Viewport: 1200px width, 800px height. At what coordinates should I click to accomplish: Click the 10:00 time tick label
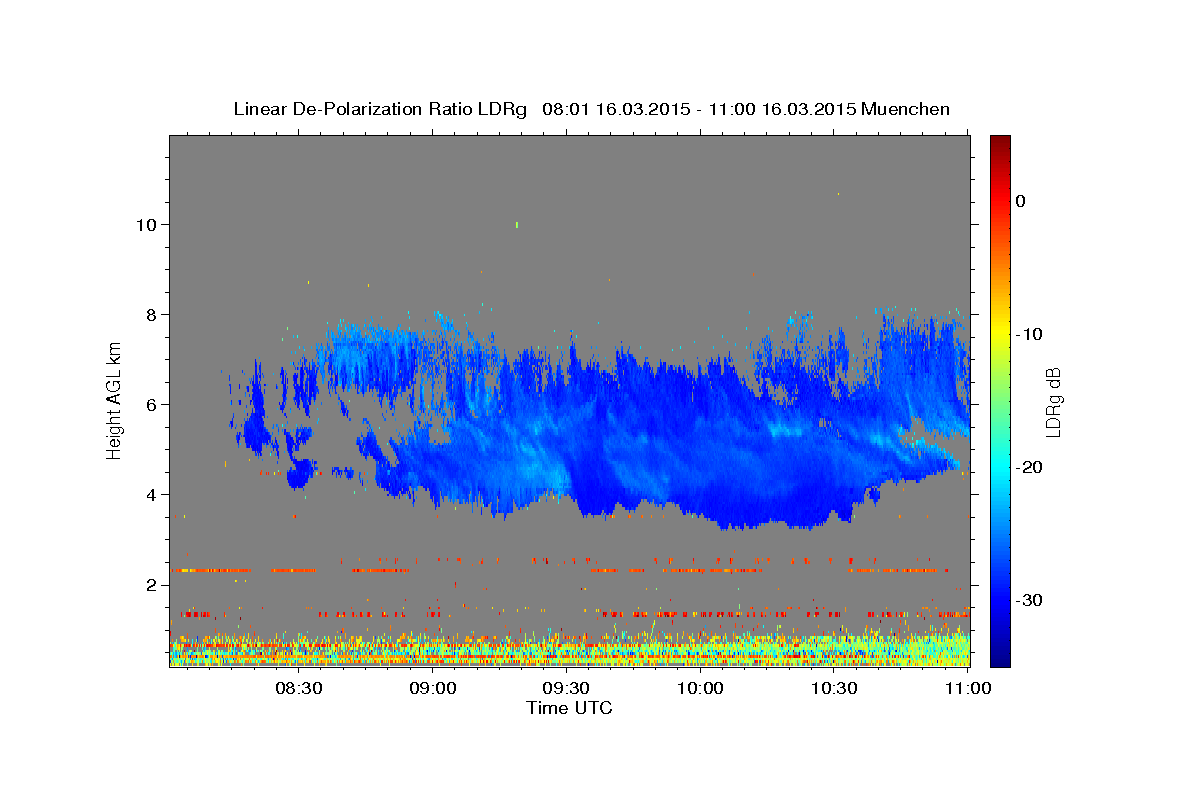(700, 688)
